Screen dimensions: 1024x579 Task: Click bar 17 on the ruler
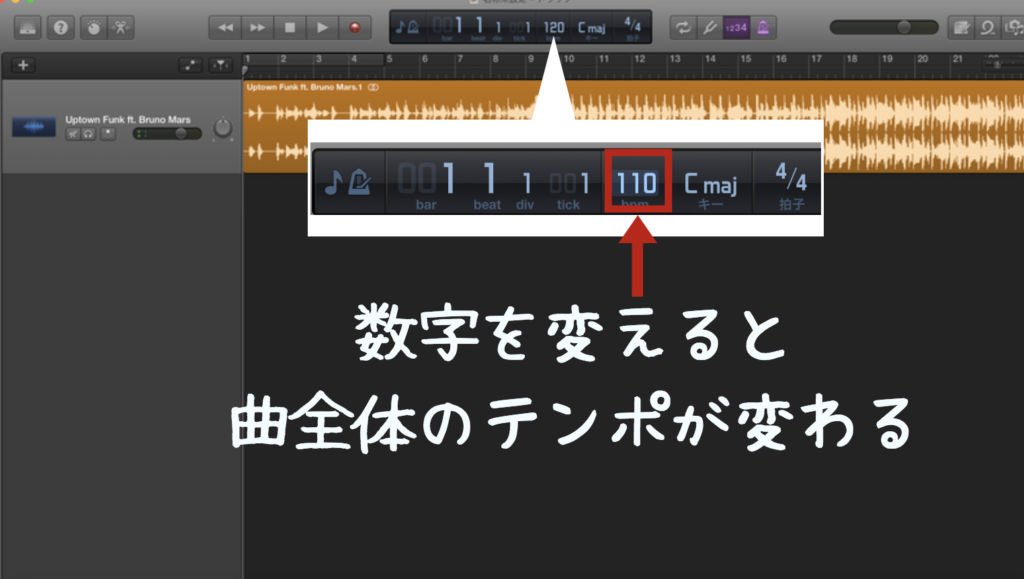click(x=816, y=59)
